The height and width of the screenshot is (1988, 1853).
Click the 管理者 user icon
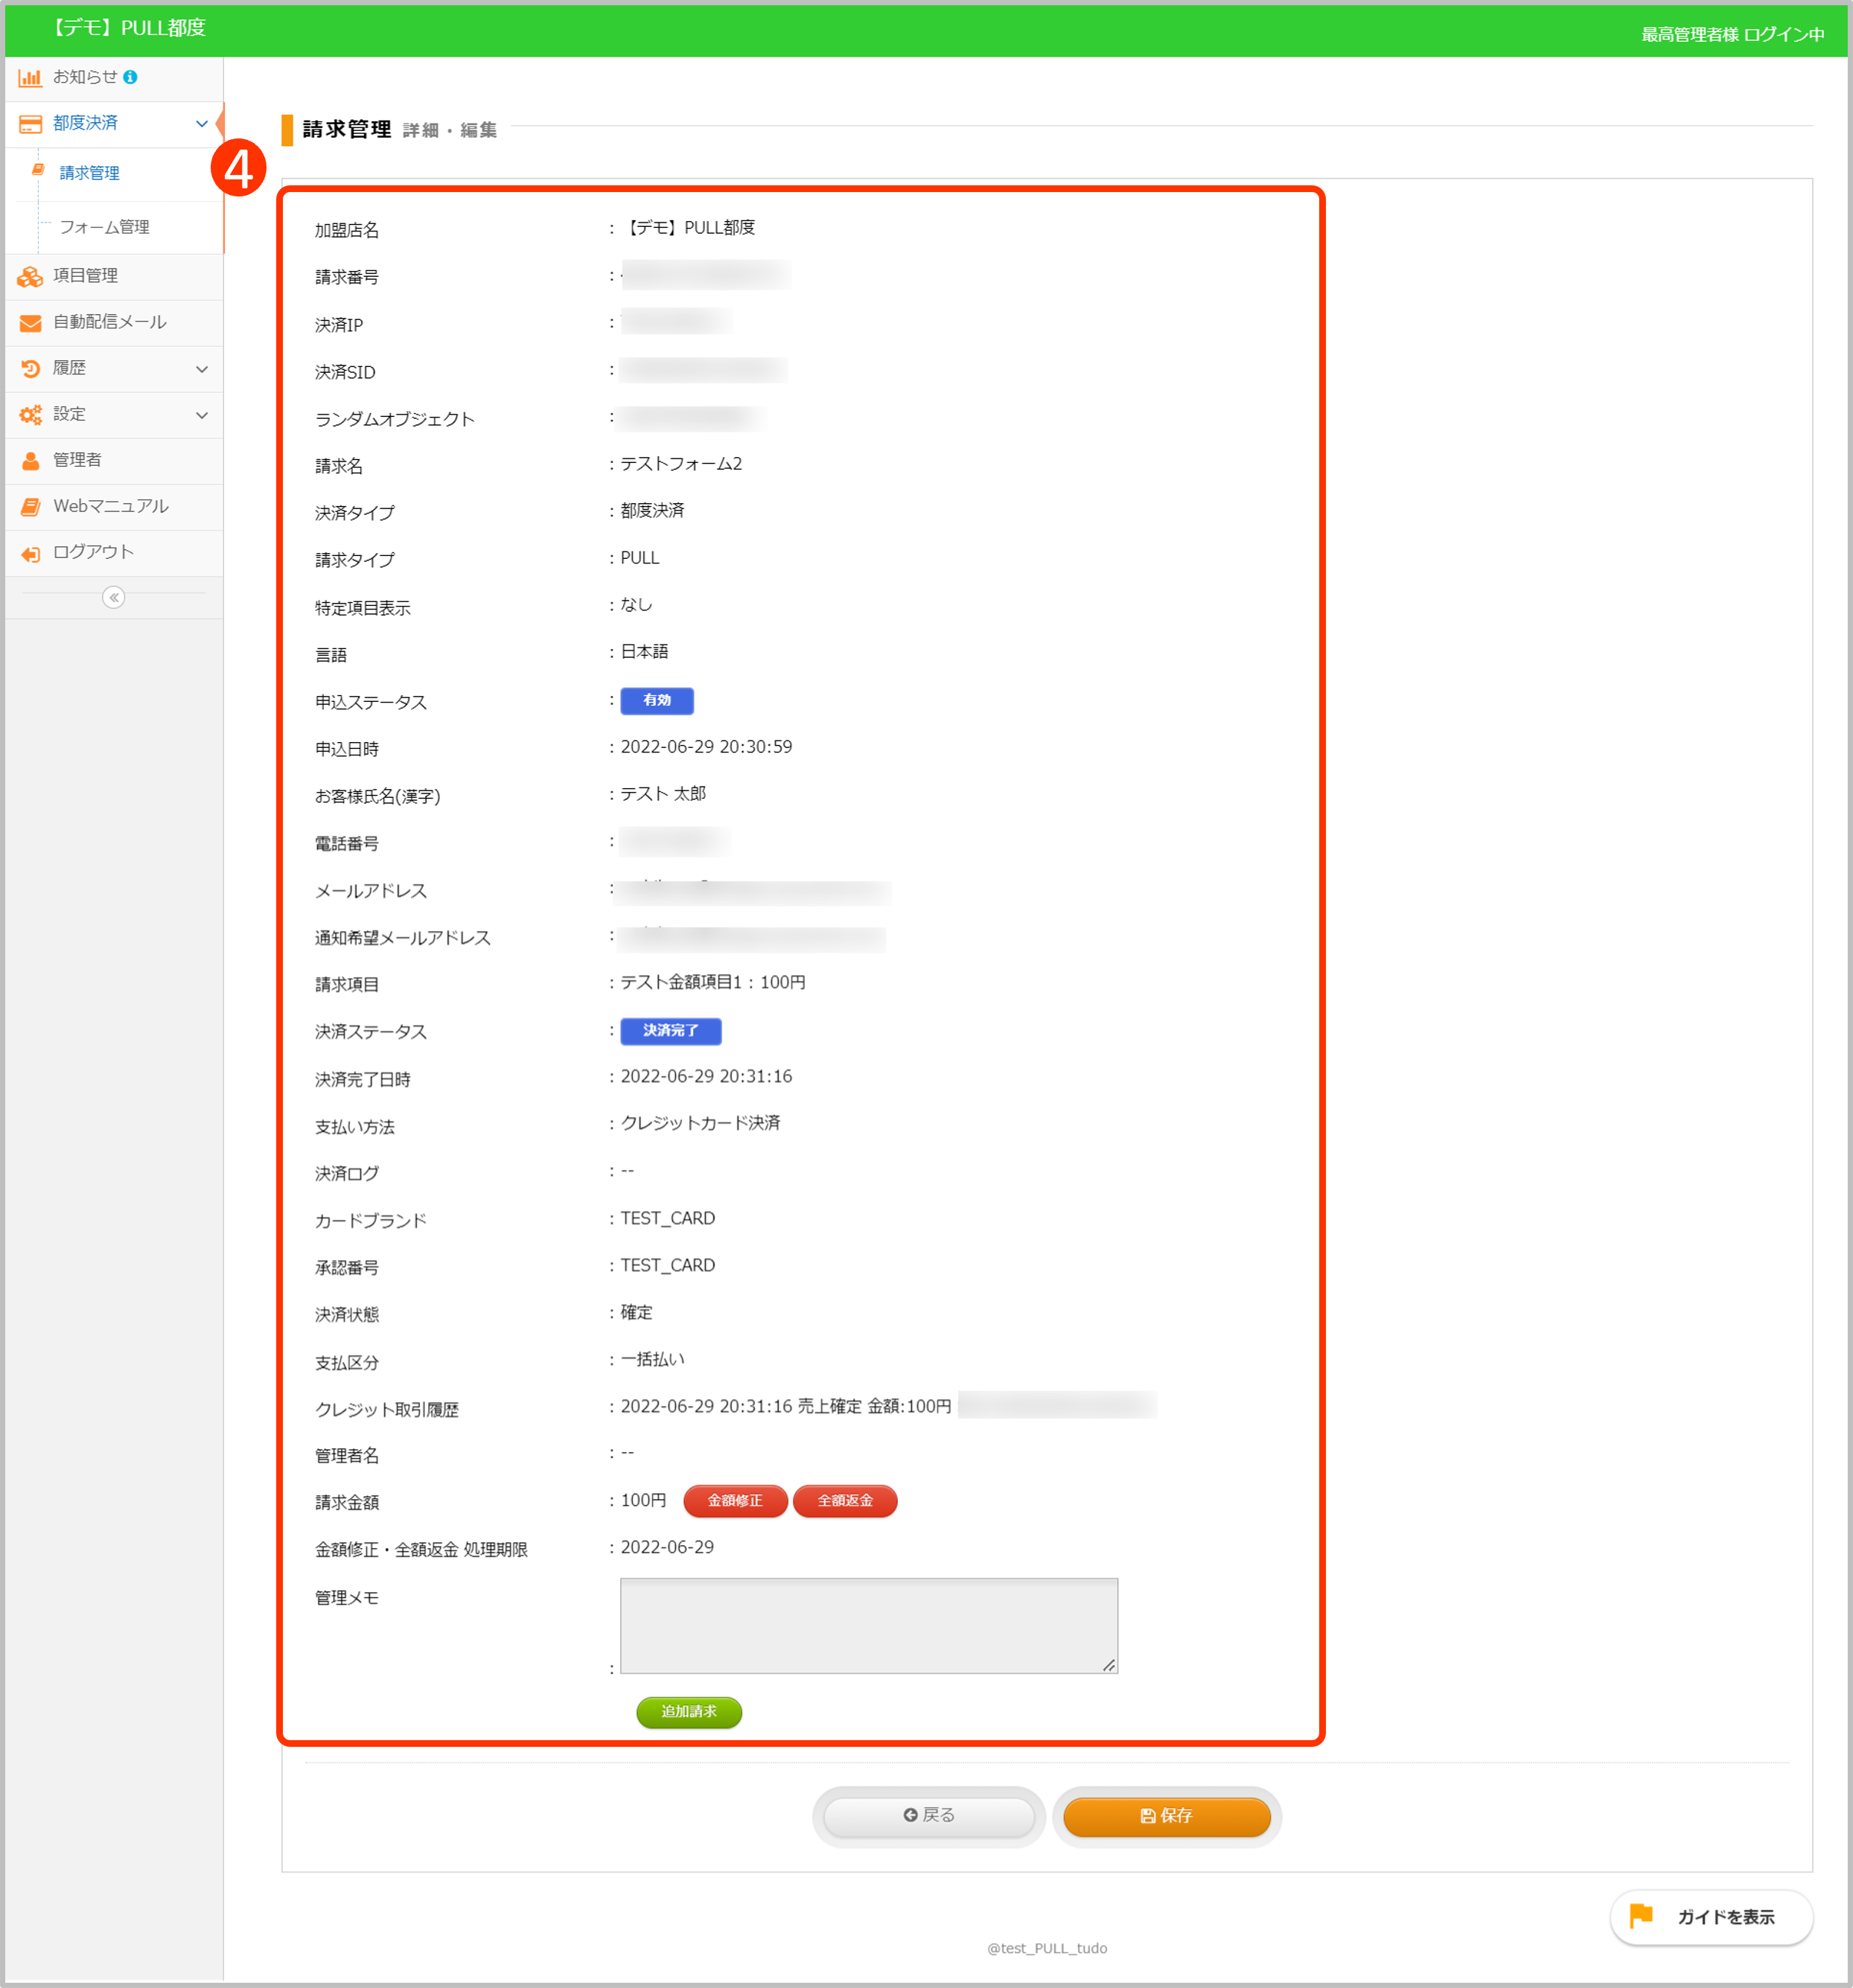tap(30, 461)
